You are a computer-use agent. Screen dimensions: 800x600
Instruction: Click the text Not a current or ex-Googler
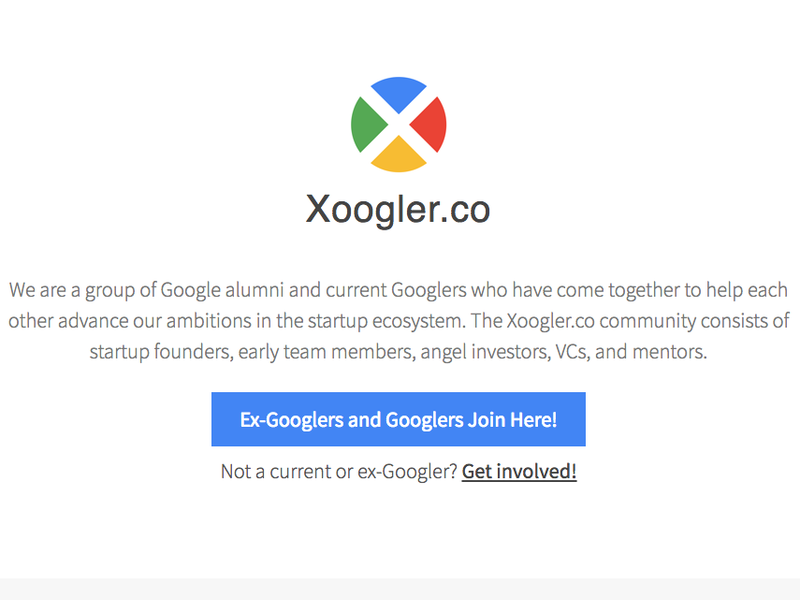[333, 470]
